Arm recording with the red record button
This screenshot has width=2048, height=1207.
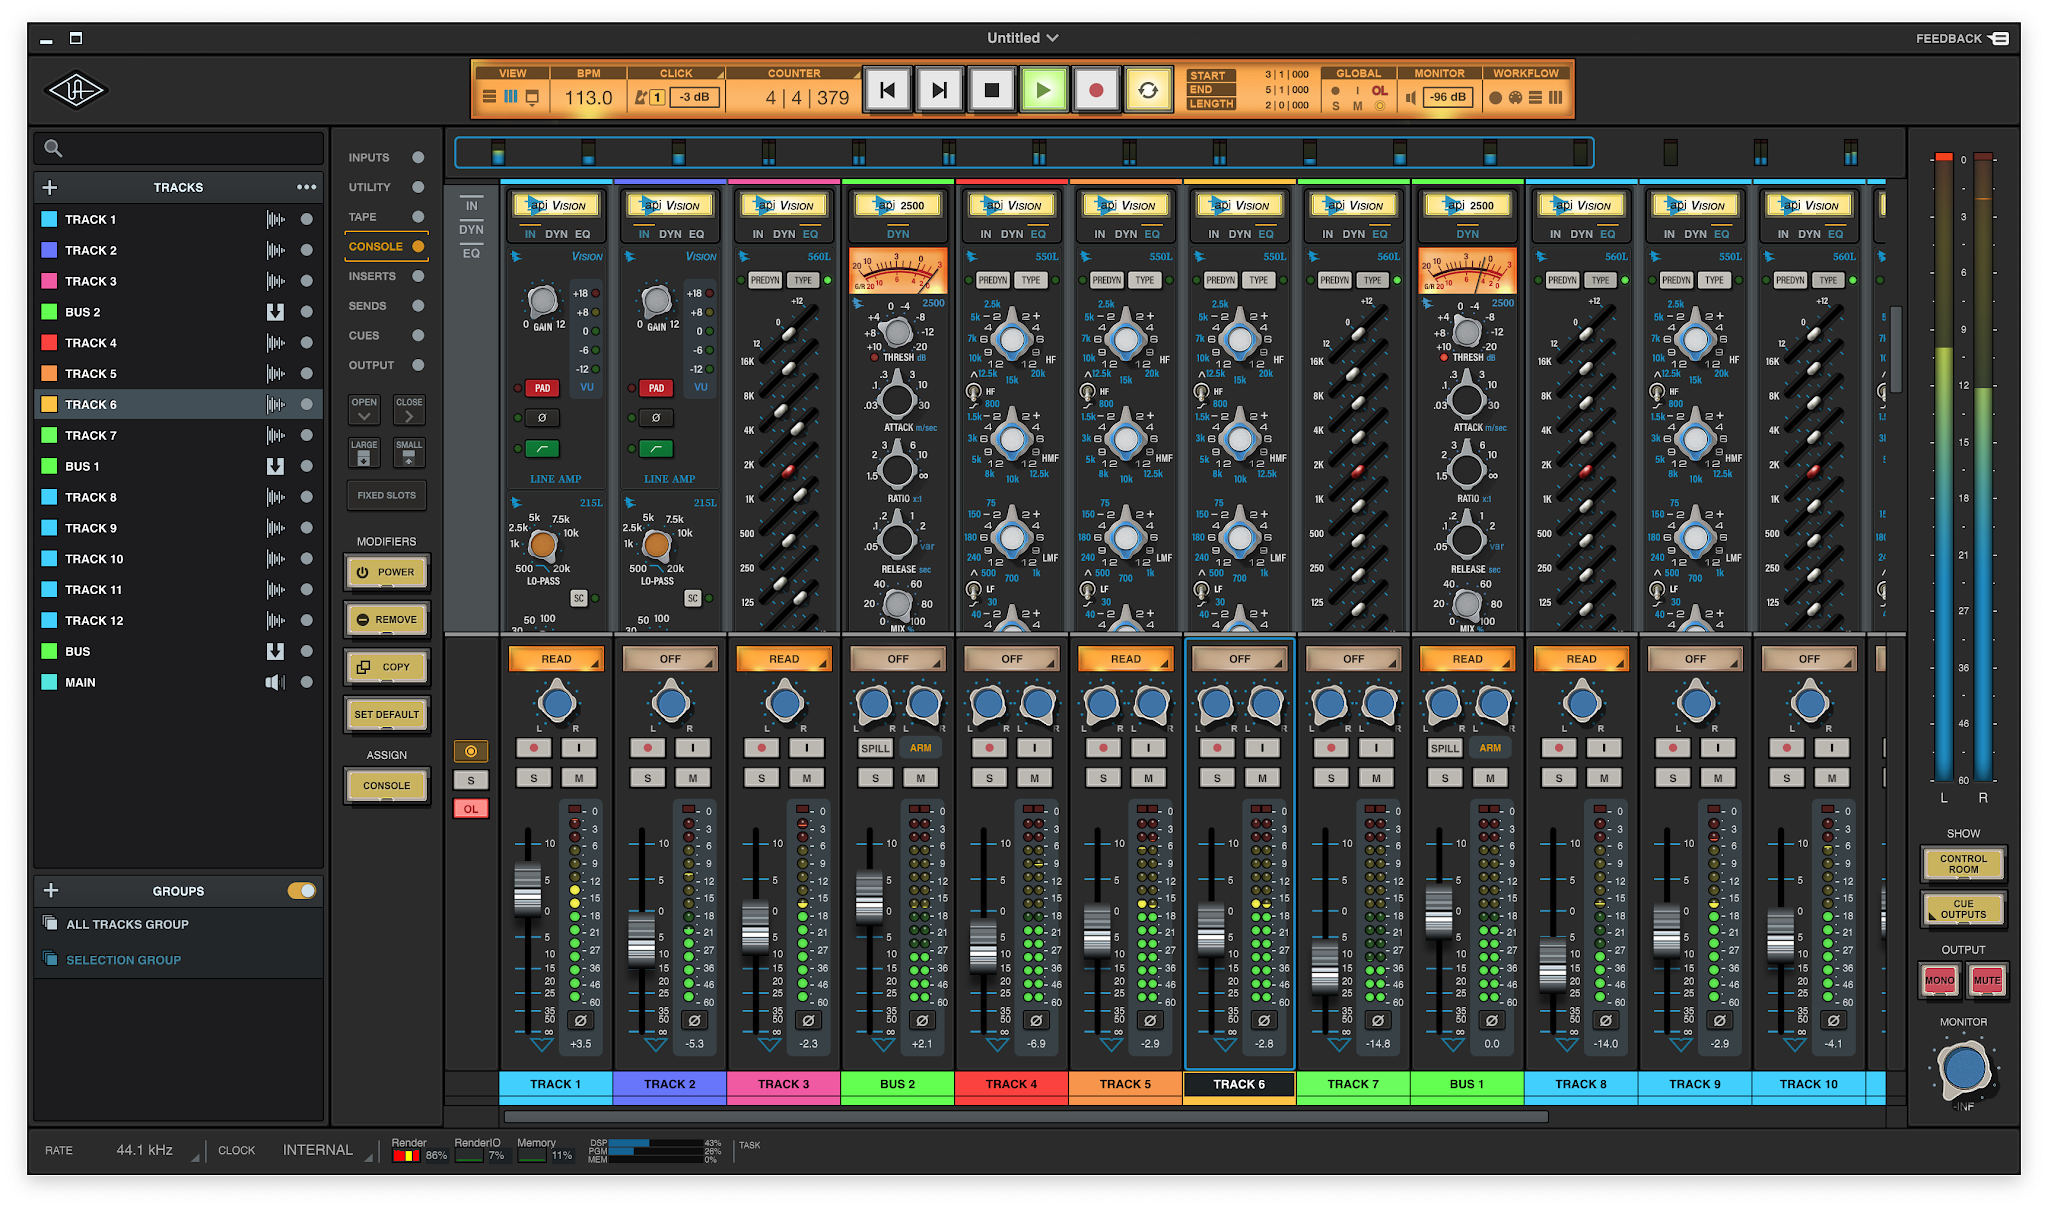coord(1095,91)
